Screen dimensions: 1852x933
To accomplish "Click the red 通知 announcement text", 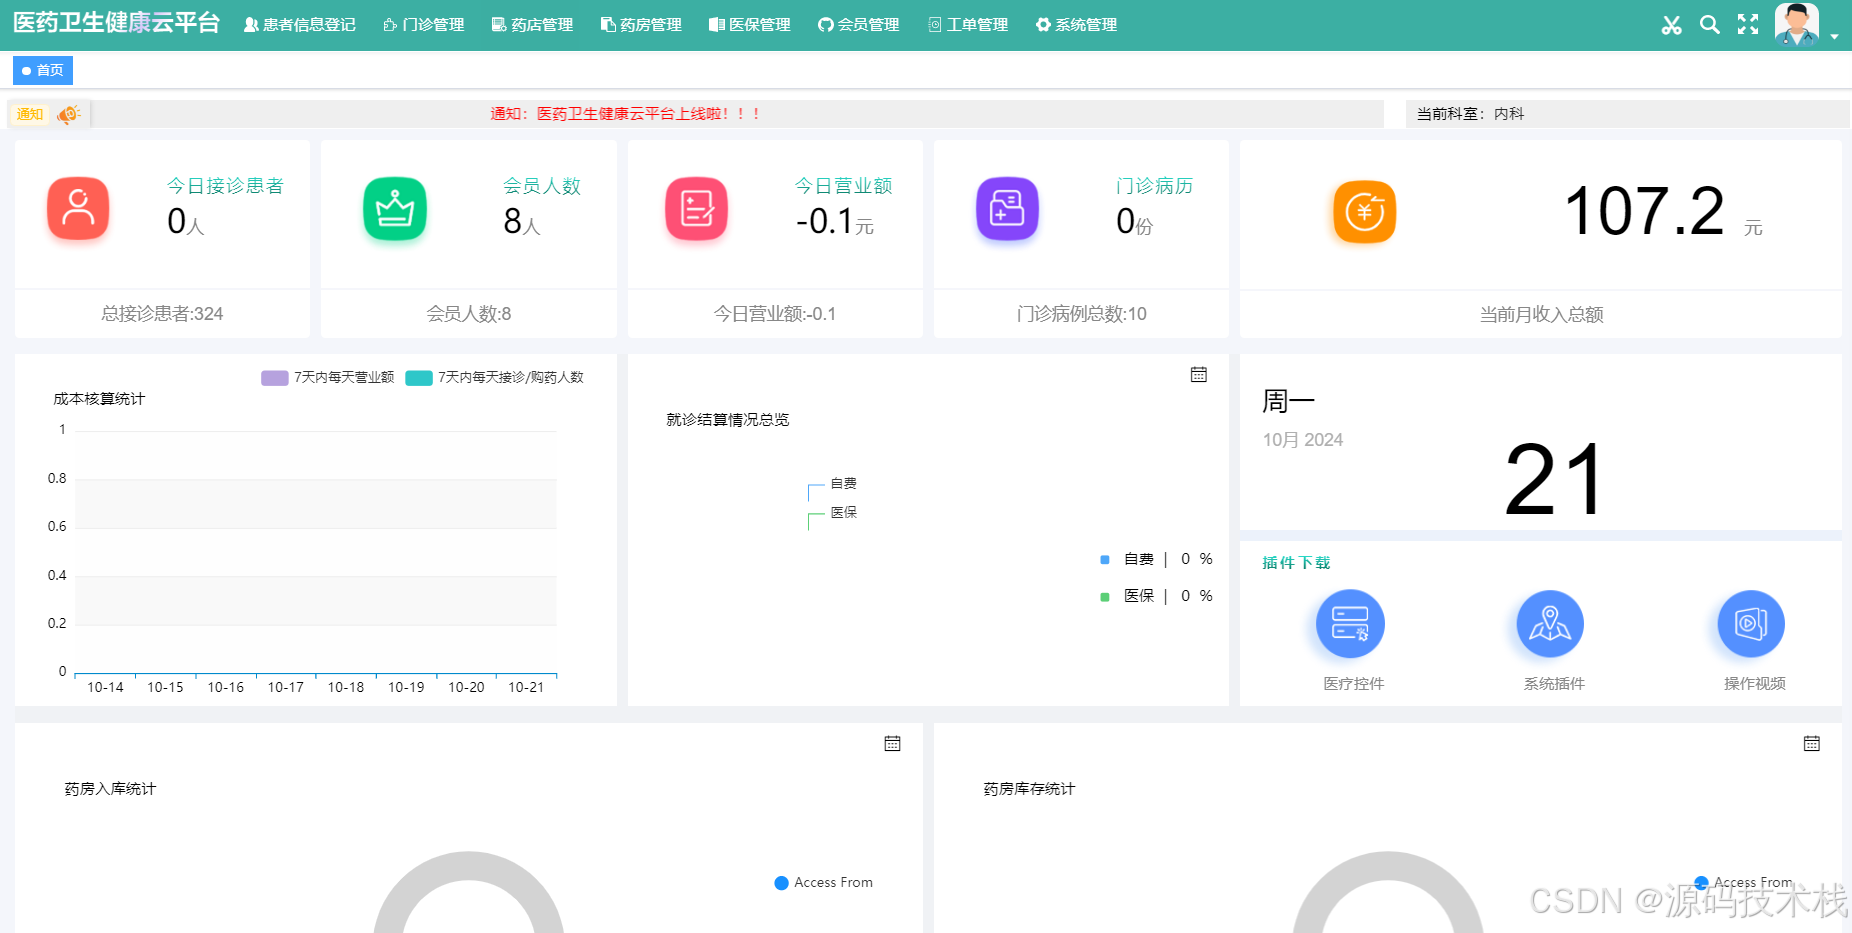I will point(626,114).
